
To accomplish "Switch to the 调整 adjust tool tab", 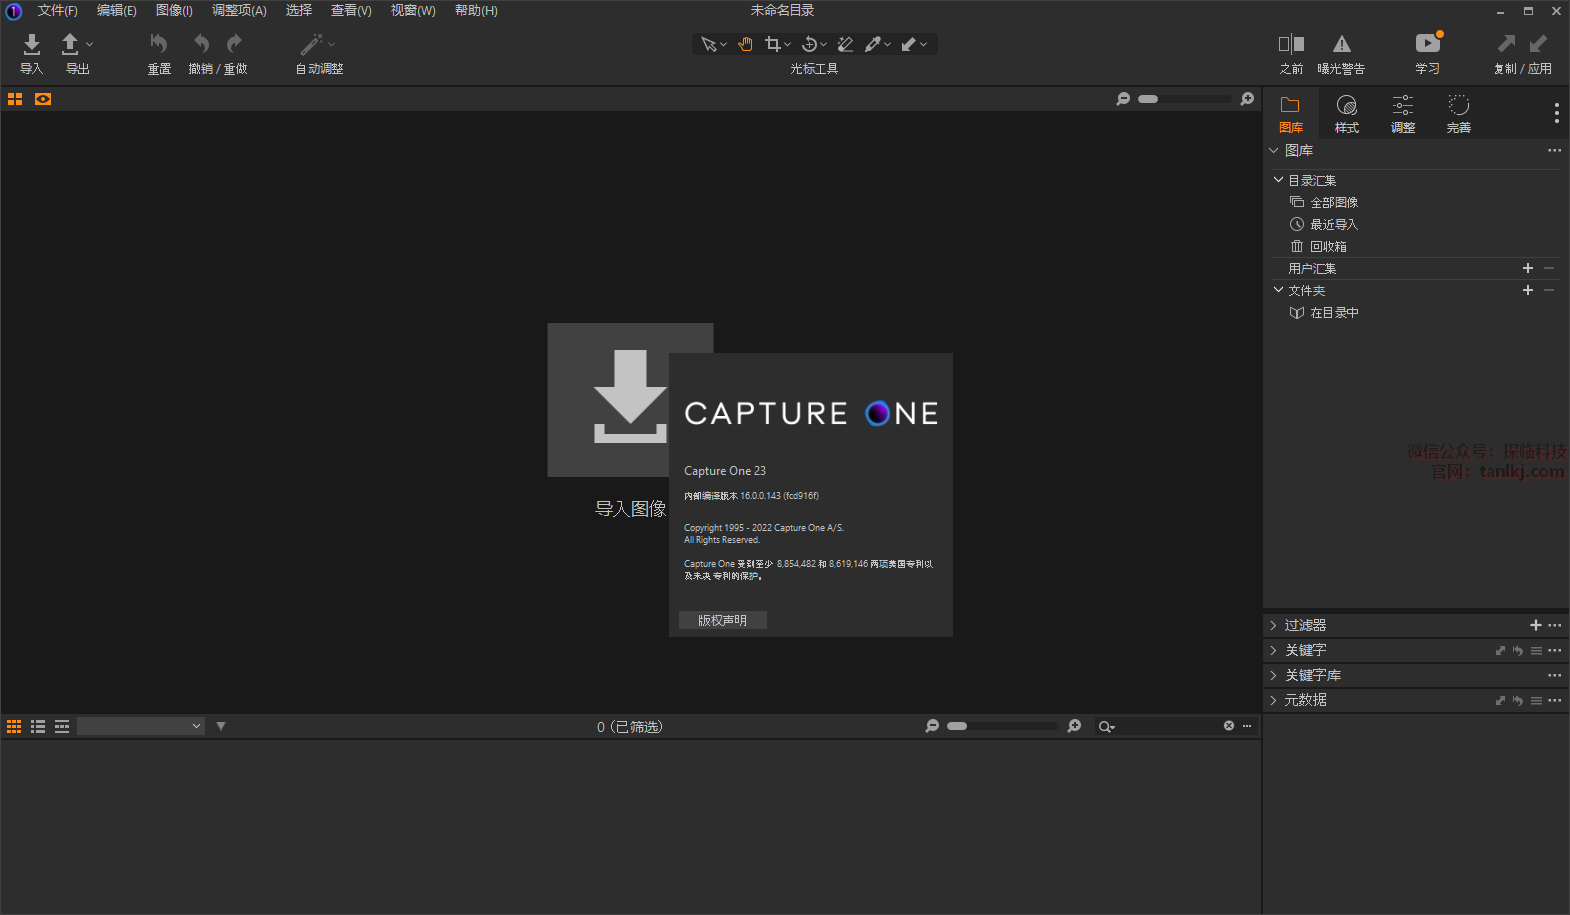I will (x=1403, y=114).
